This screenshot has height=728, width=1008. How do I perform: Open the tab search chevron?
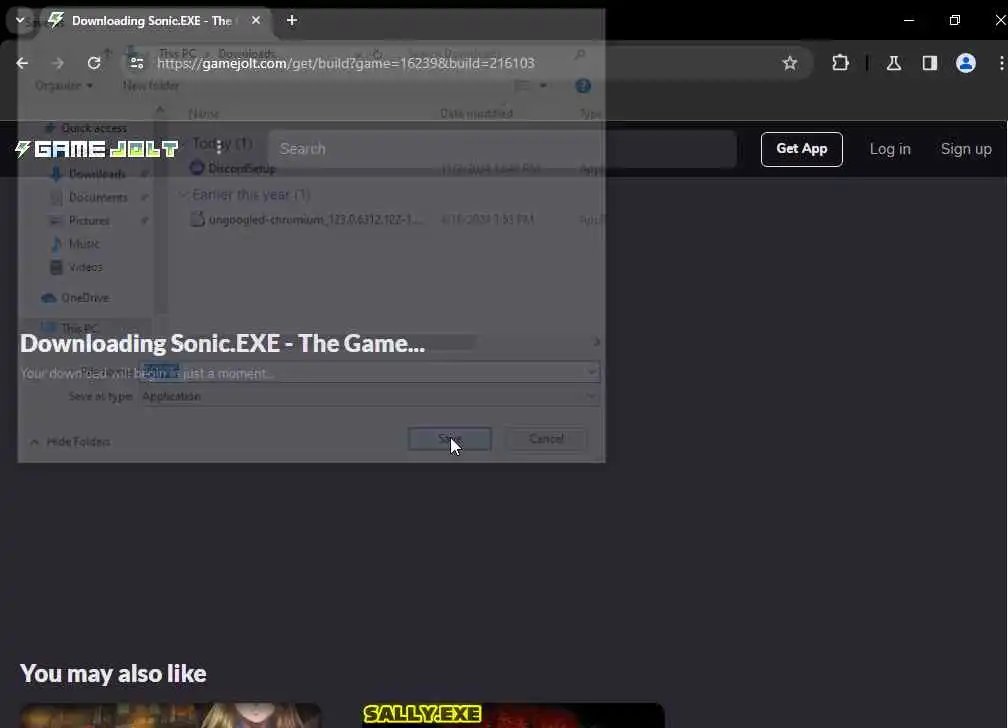19,20
